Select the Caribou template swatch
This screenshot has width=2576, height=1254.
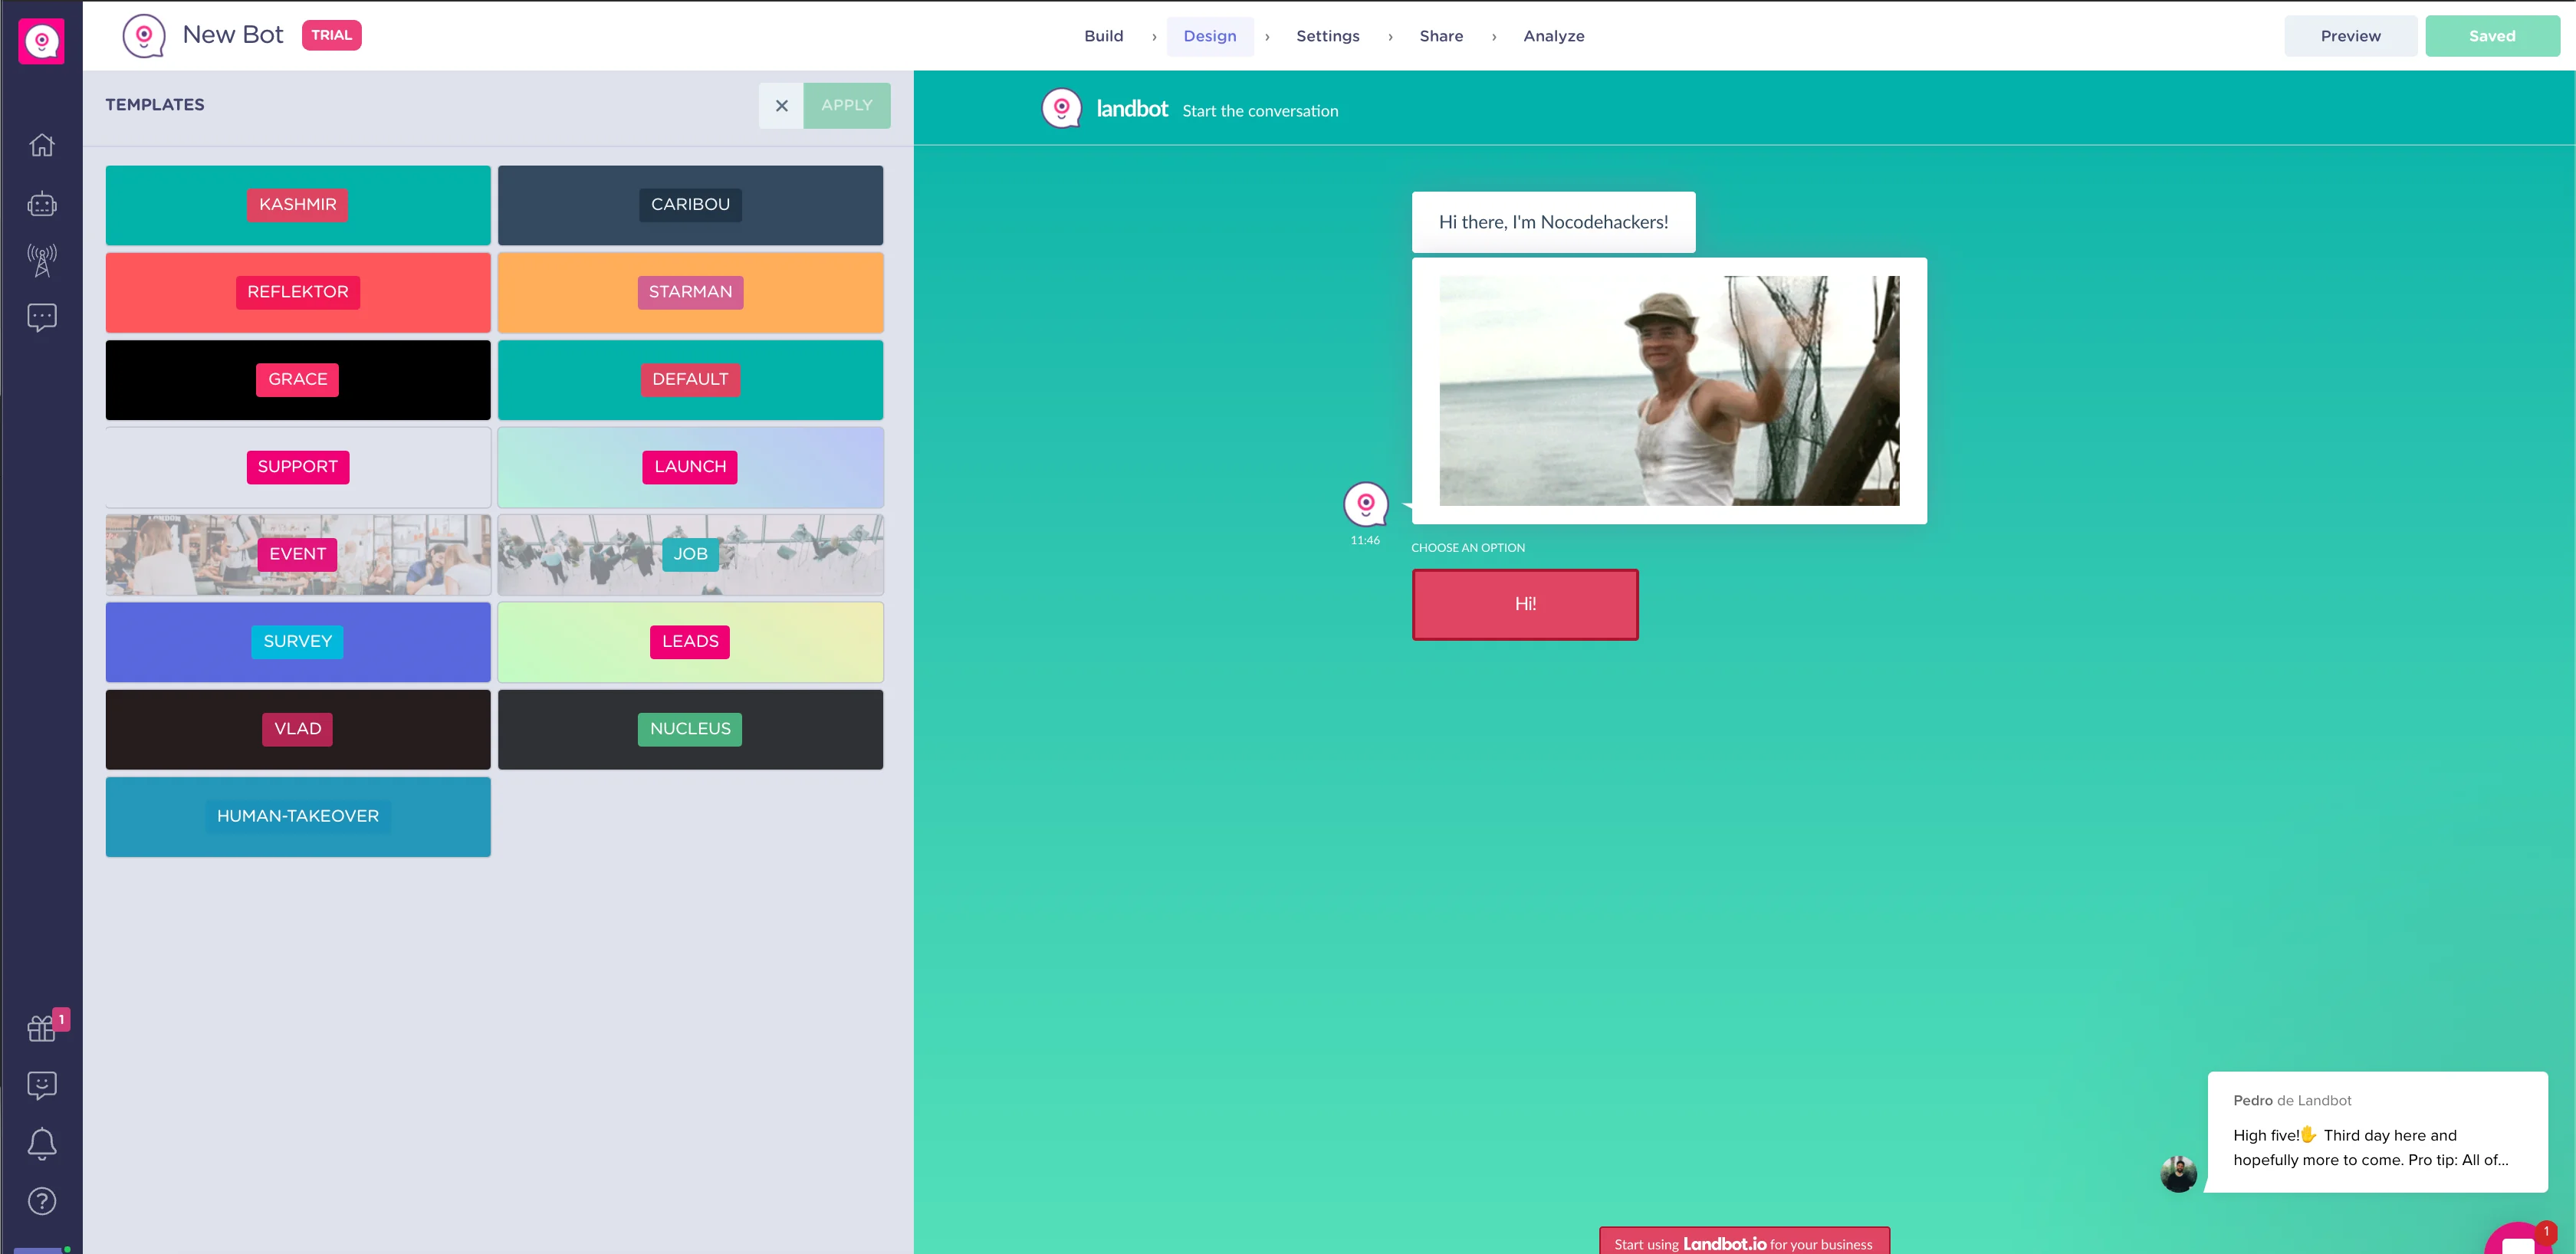tap(690, 205)
